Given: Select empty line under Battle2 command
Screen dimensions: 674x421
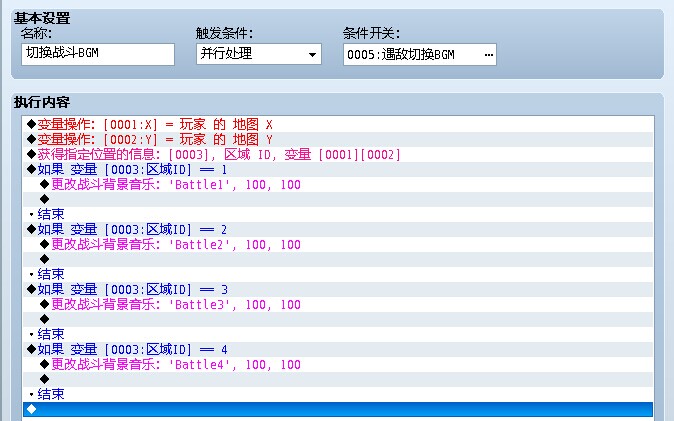Looking at the screenshot, I should click(338, 260).
